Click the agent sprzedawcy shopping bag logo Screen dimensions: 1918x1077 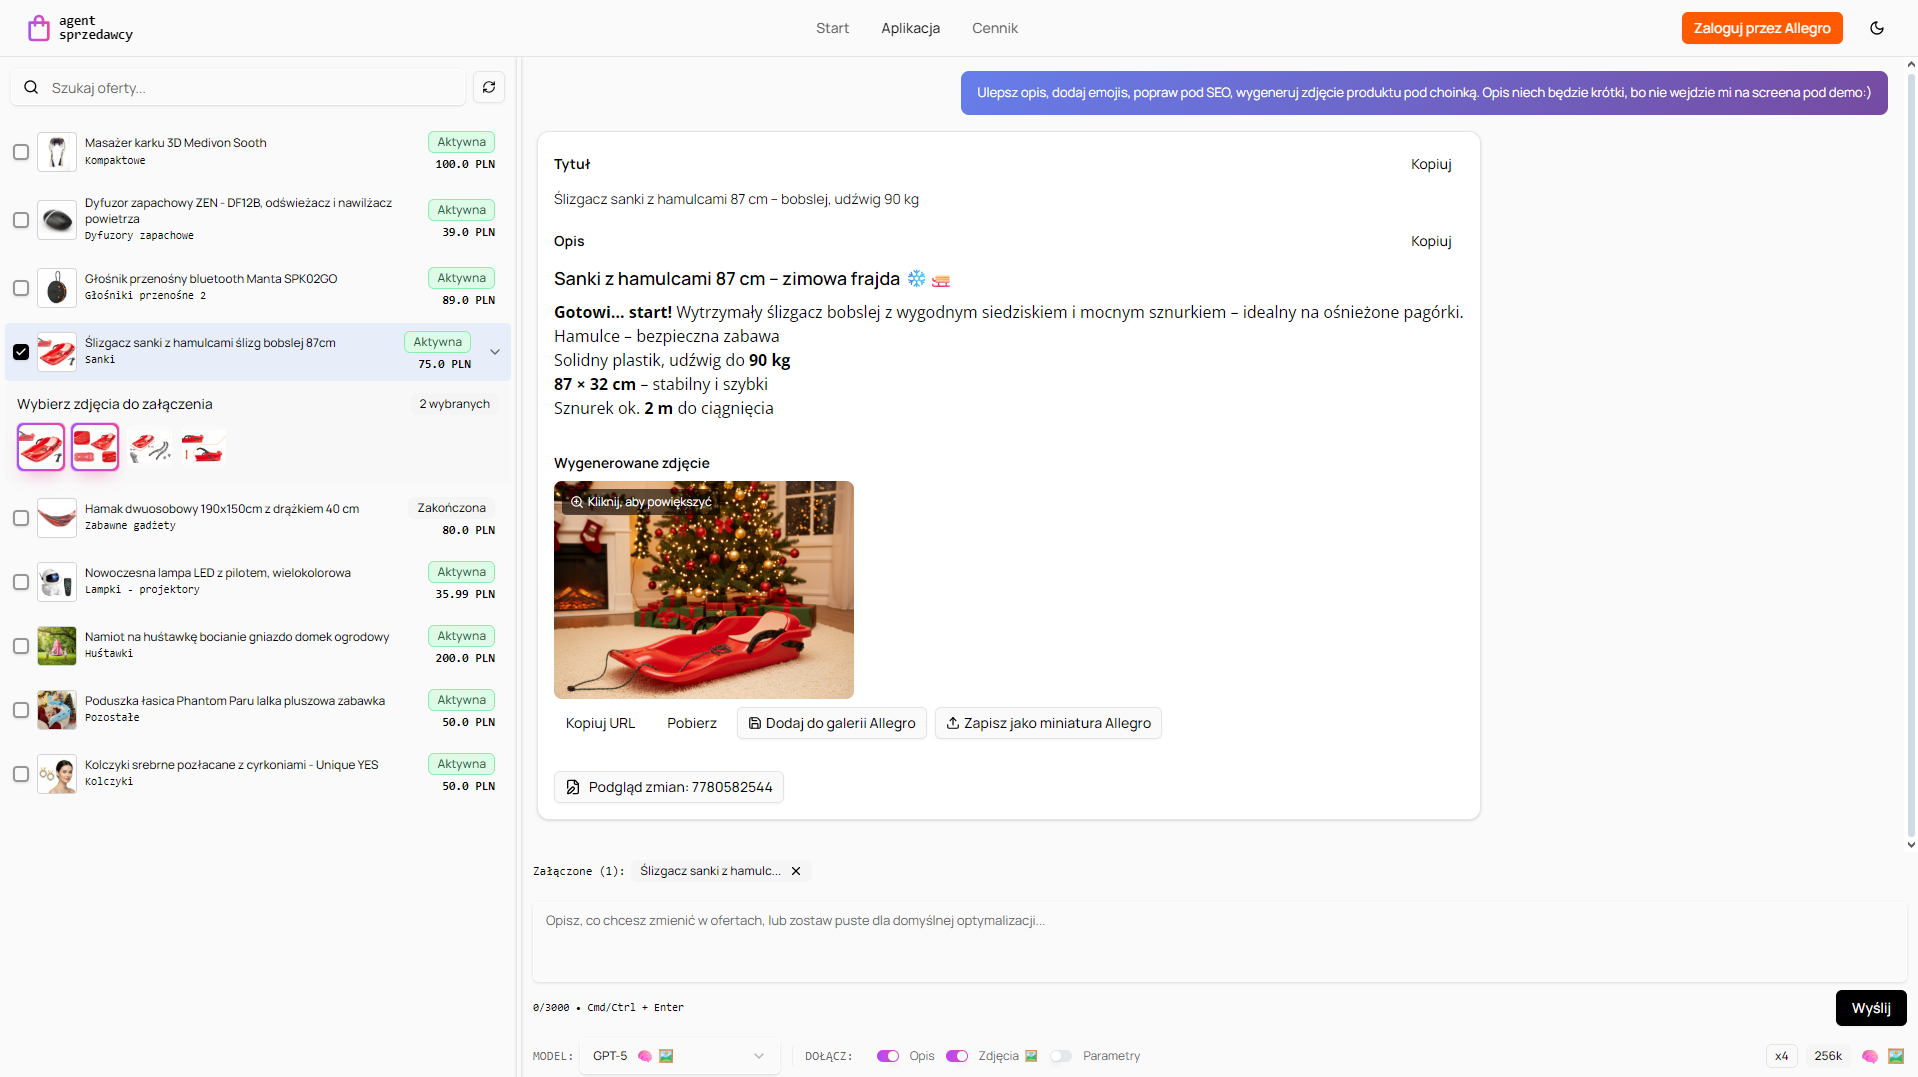[x=38, y=28]
